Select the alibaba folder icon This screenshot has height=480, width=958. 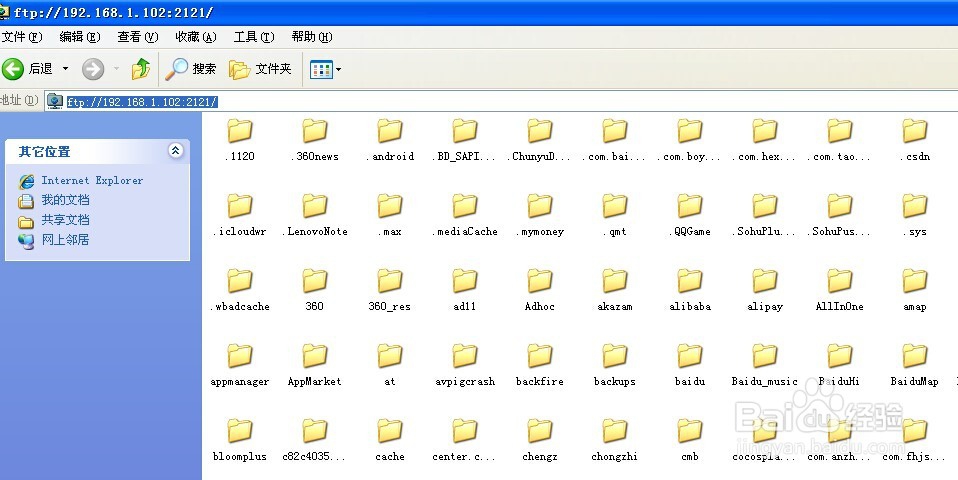(690, 281)
